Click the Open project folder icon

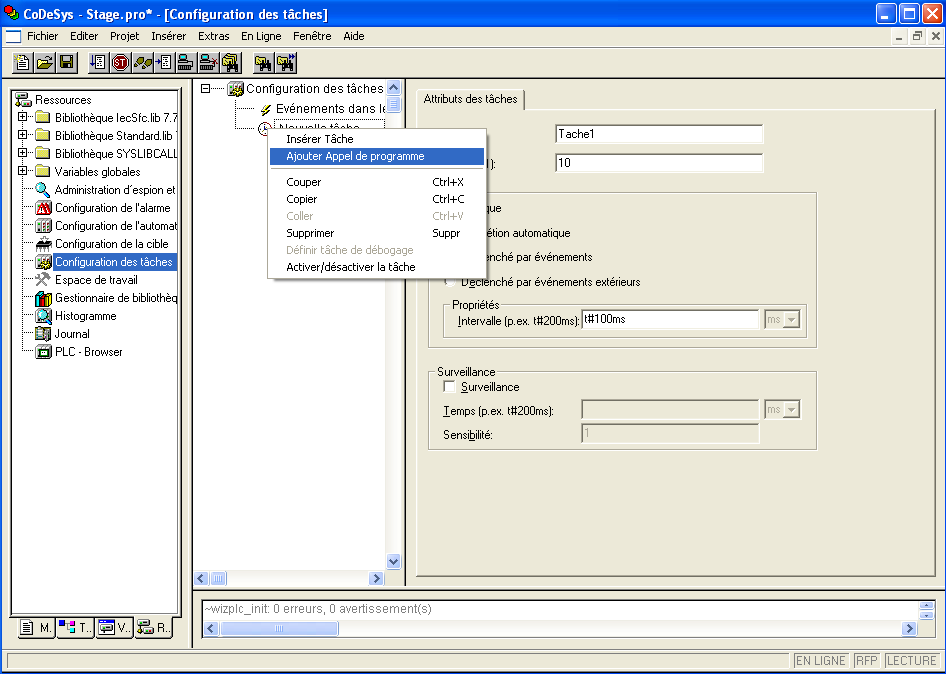pos(45,62)
